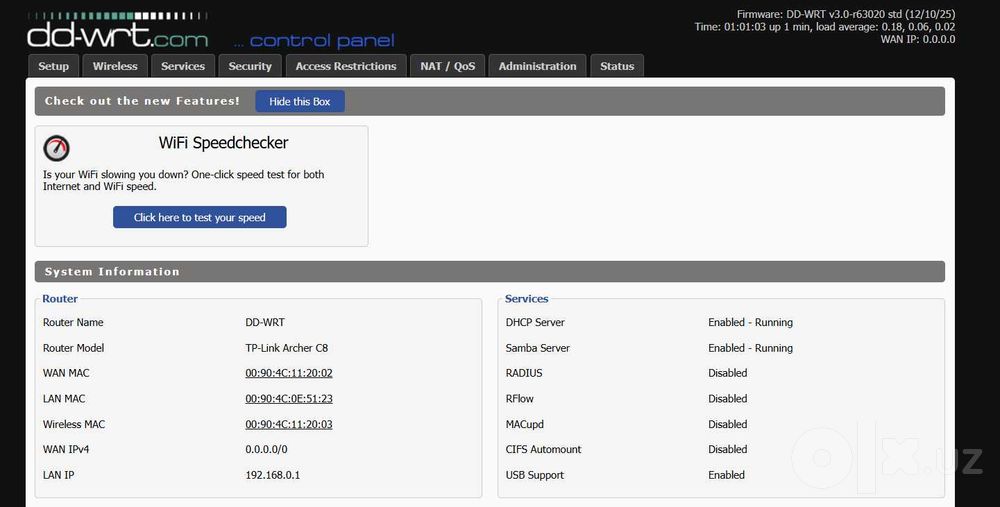Screen dimensions: 1000x507
Task: Click the USB Support label
Action: [535, 474]
